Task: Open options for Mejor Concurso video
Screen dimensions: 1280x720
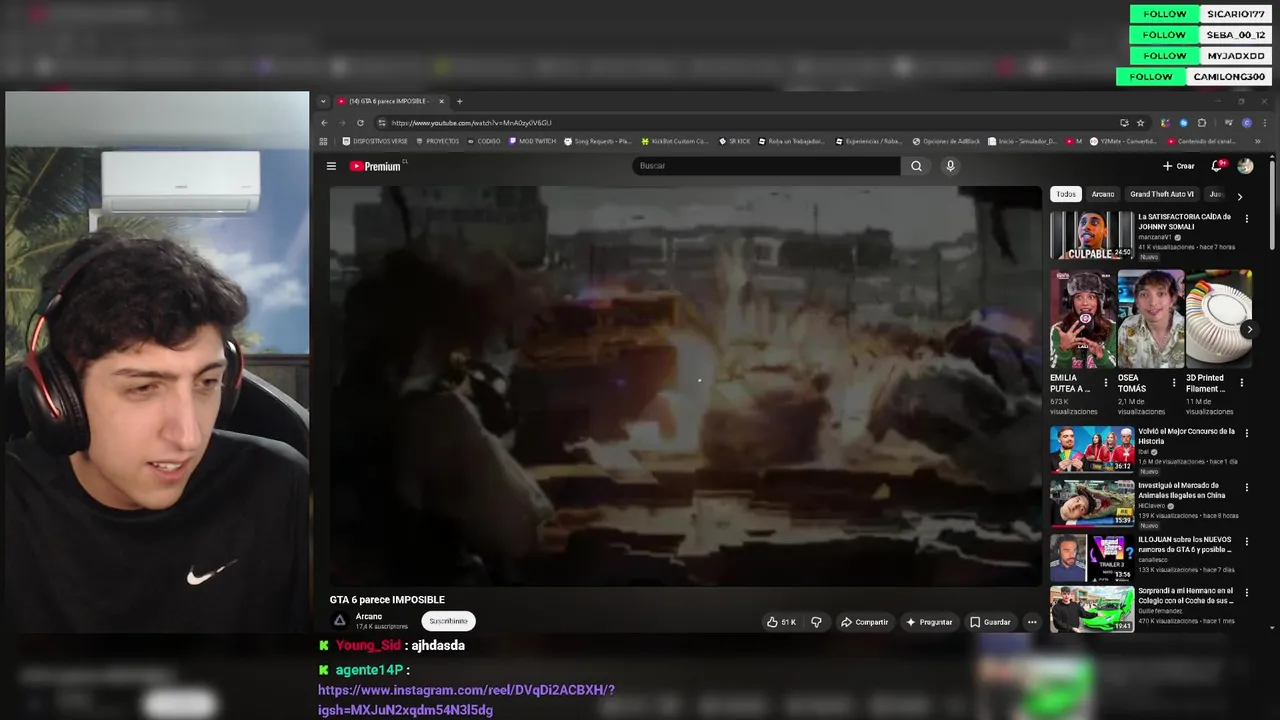Action: pos(1246,434)
